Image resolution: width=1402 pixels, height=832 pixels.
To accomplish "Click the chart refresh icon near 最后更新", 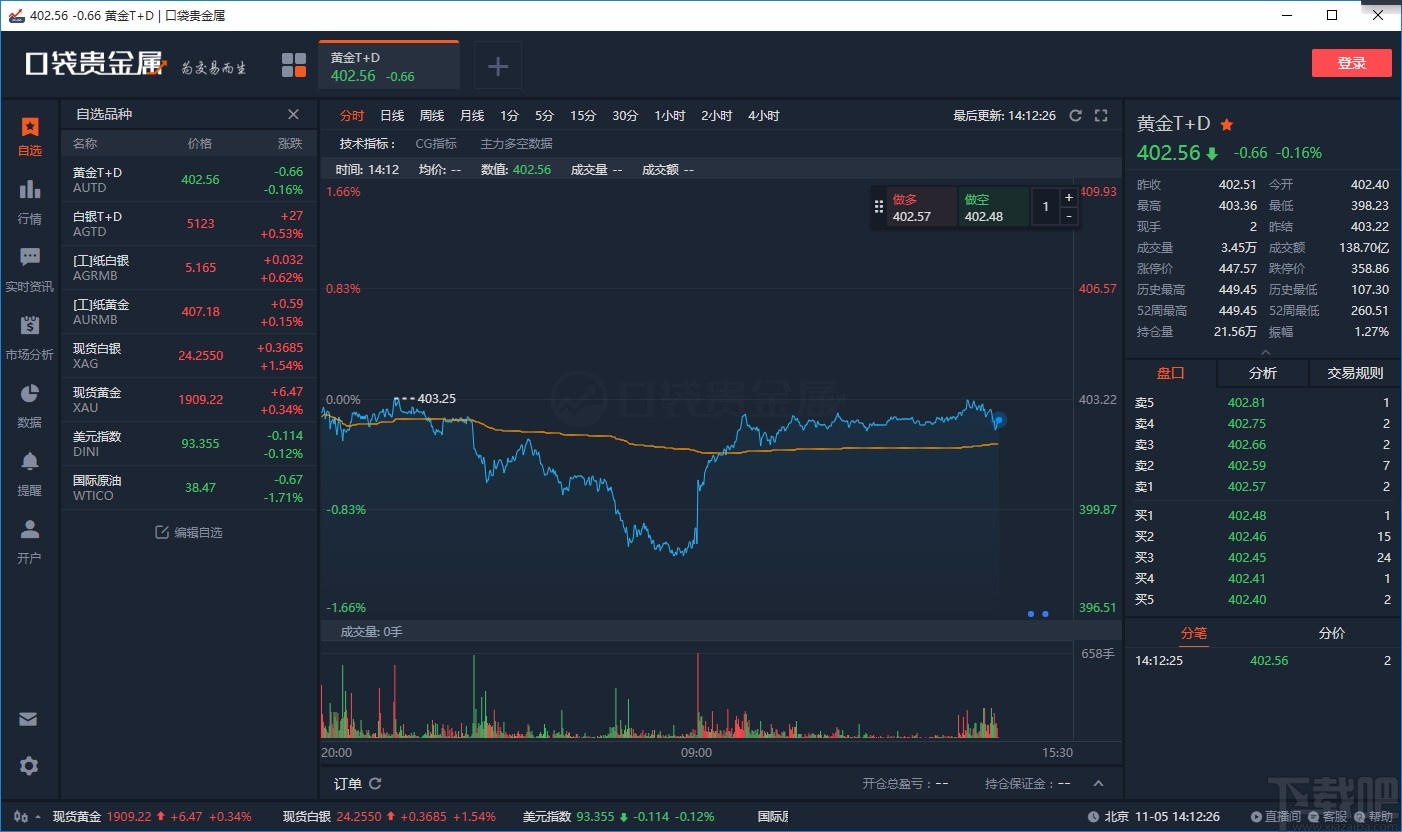I will click(1076, 115).
